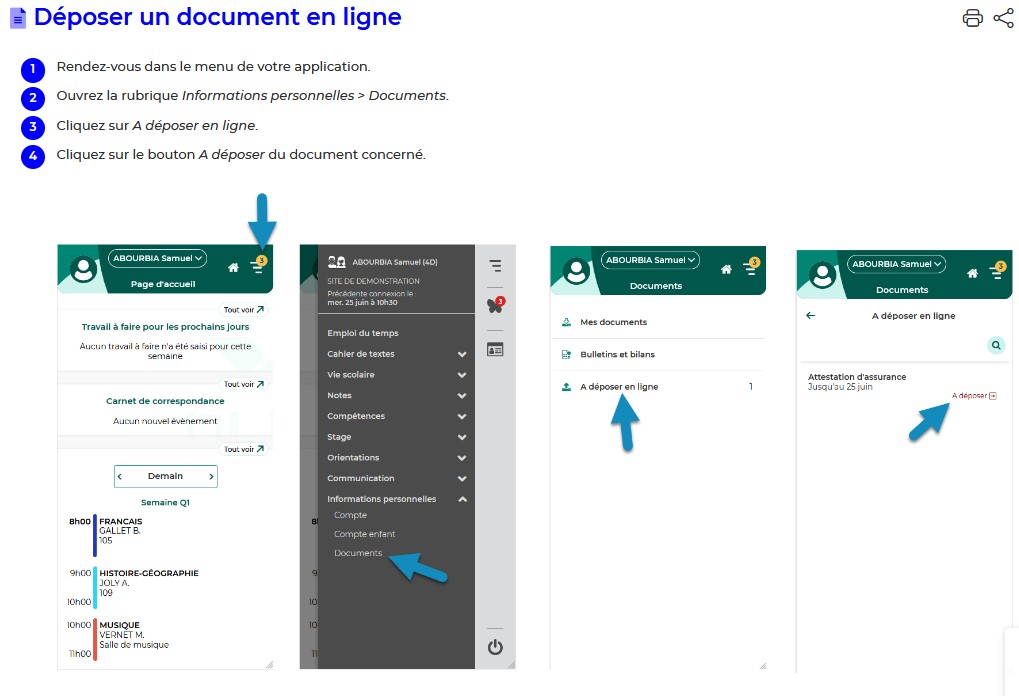This screenshot has width=1019, height=696.
Task: Click the power logout icon in sidebar
Action: coord(495,646)
